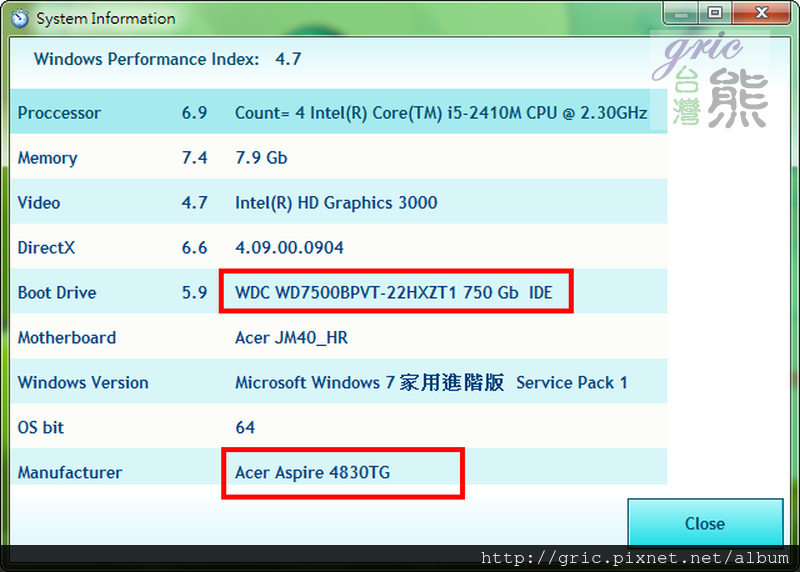This screenshot has height=572, width=800.
Task: Click the 'Video' row label
Action: click(39, 203)
